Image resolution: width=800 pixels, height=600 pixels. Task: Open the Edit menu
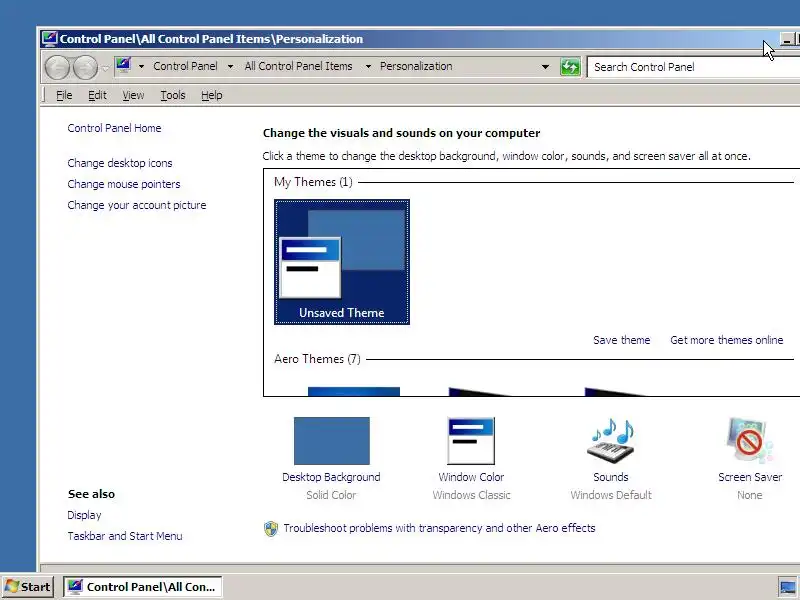97,95
